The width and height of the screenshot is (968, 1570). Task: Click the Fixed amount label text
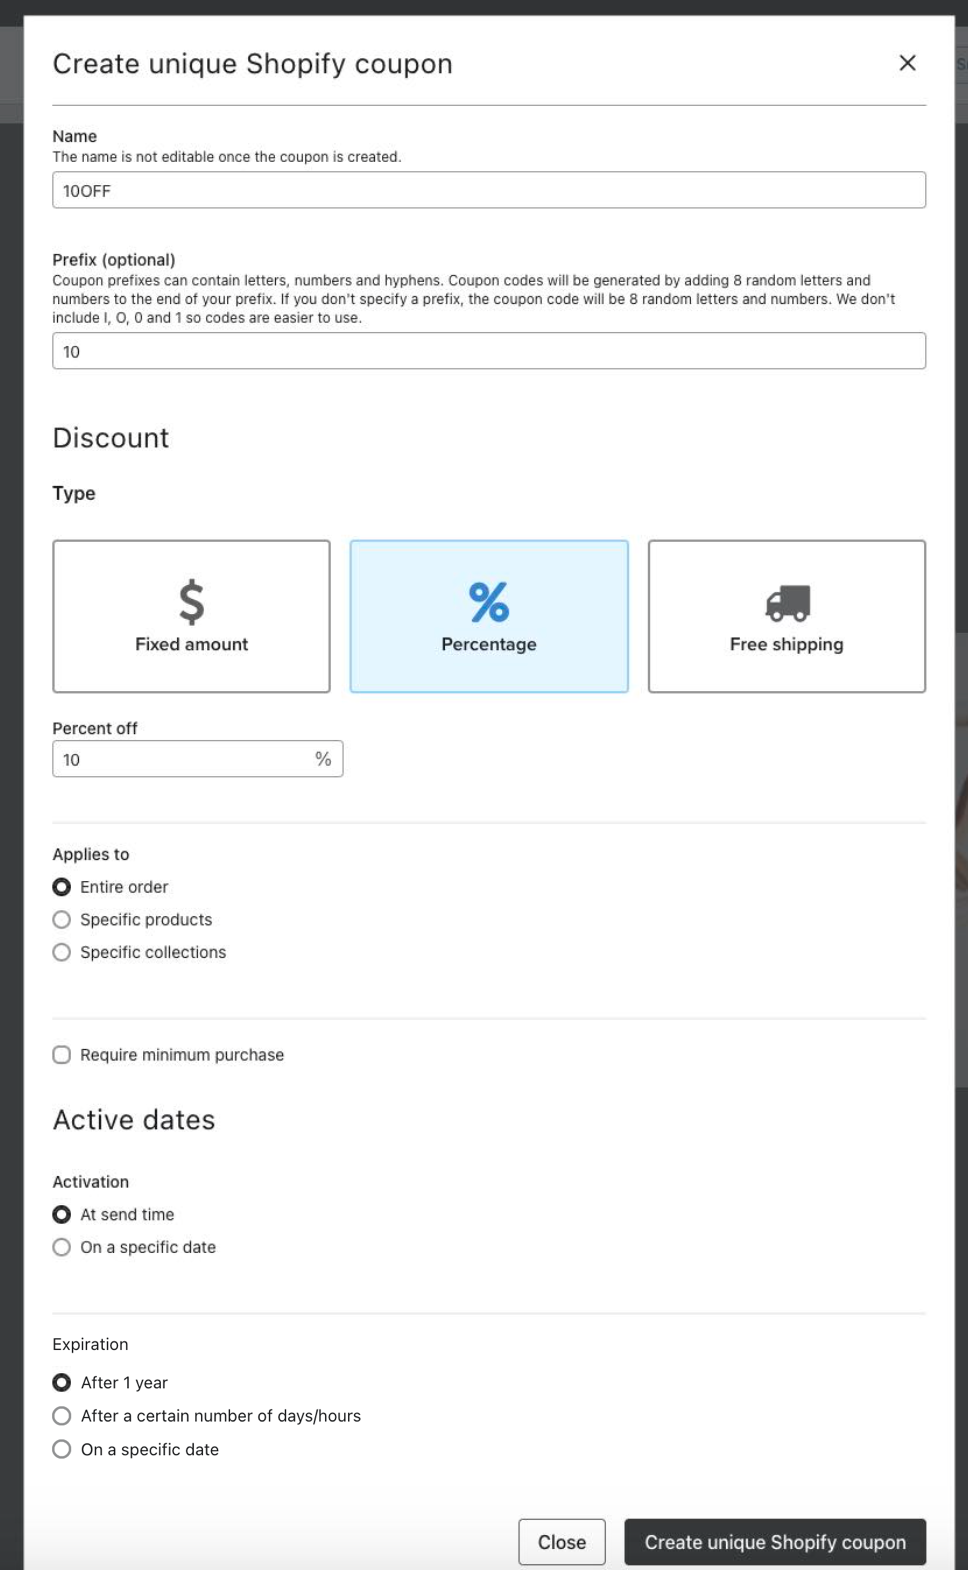coord(191,645)
